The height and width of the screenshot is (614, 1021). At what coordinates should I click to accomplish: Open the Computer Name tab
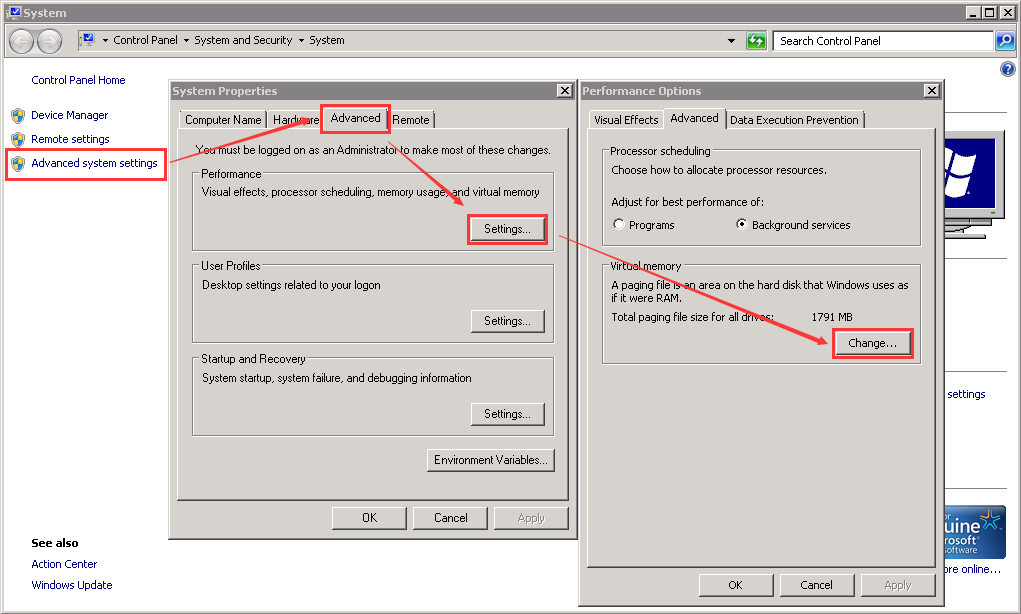click(223, 120)
